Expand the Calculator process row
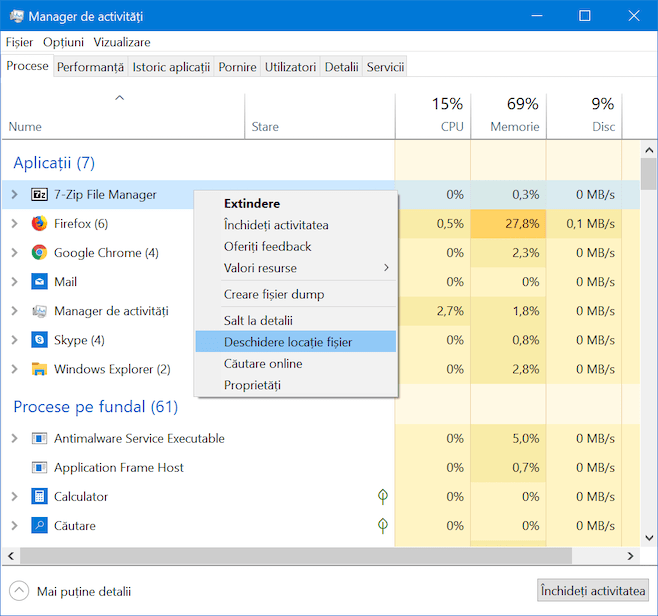The width and height of the screenshot is (658, 616). [x=14, y=496]
